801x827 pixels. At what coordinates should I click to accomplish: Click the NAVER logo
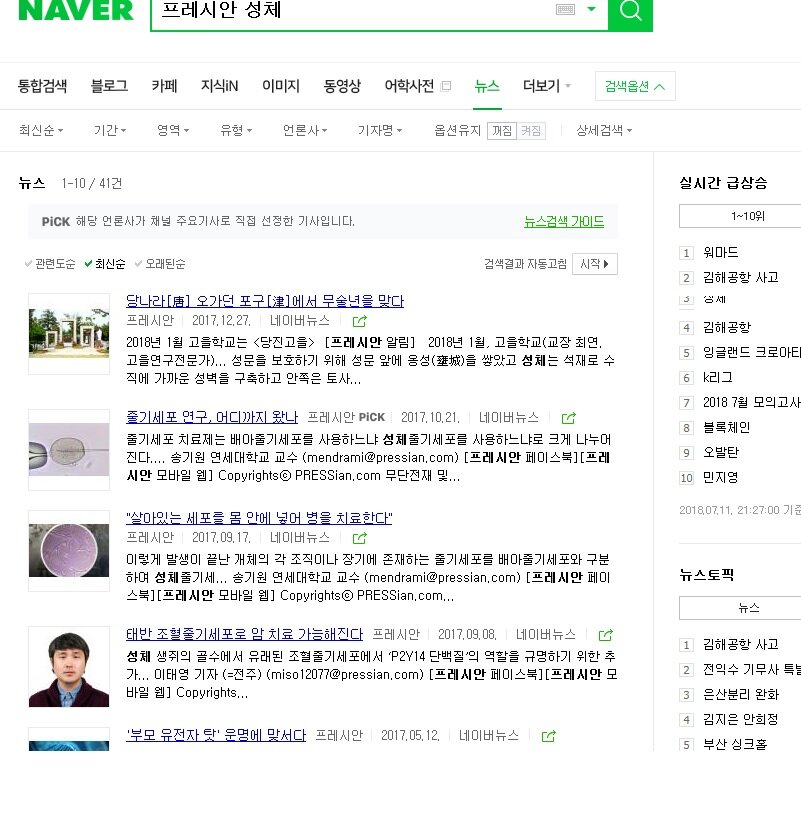click(x=76, y=11)
